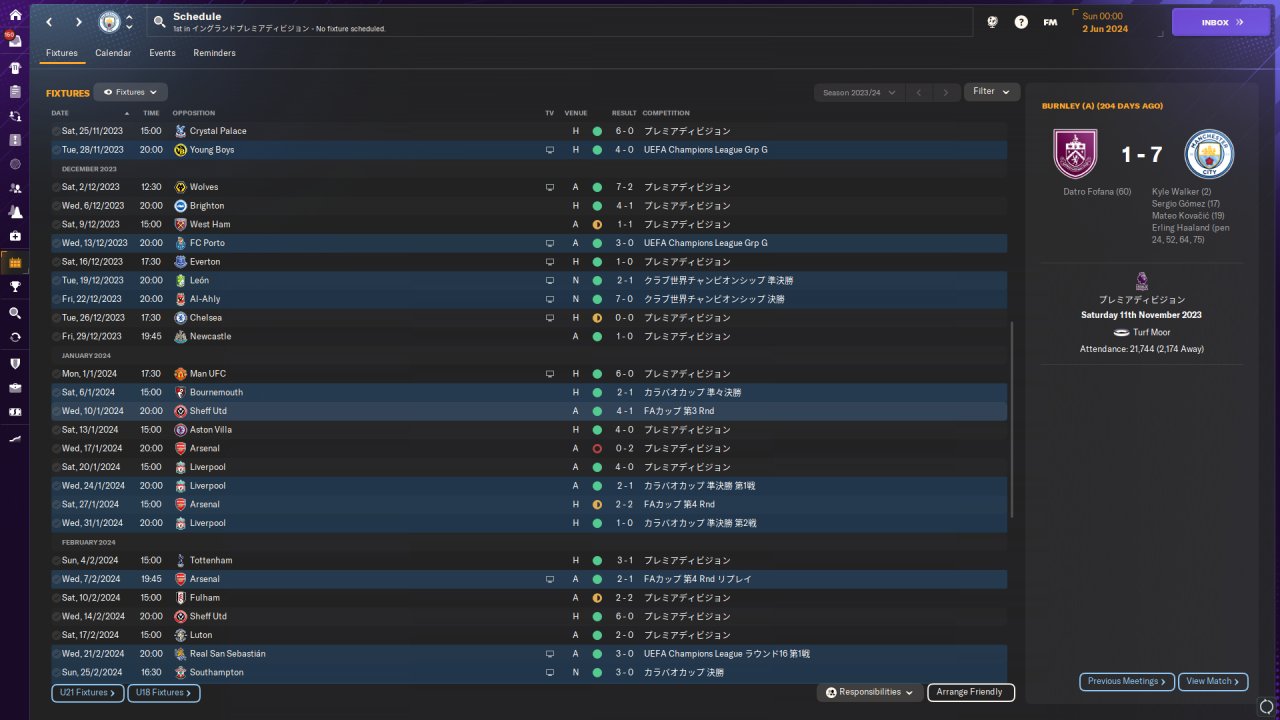Click the Manchester City crest in the match panel

[x=1209, y=154]
